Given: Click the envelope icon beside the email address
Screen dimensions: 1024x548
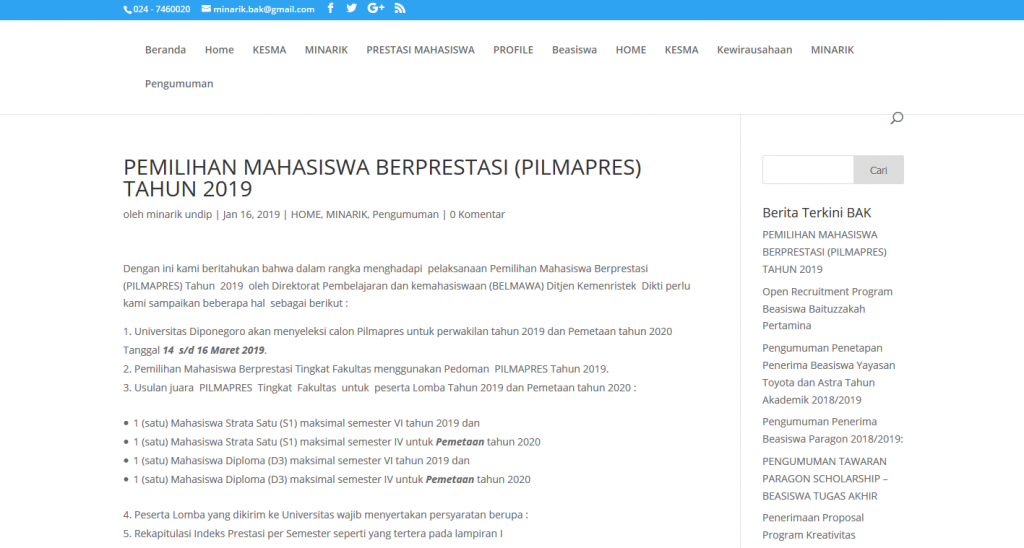Looking at the screenshot, I should click(206, 9).
